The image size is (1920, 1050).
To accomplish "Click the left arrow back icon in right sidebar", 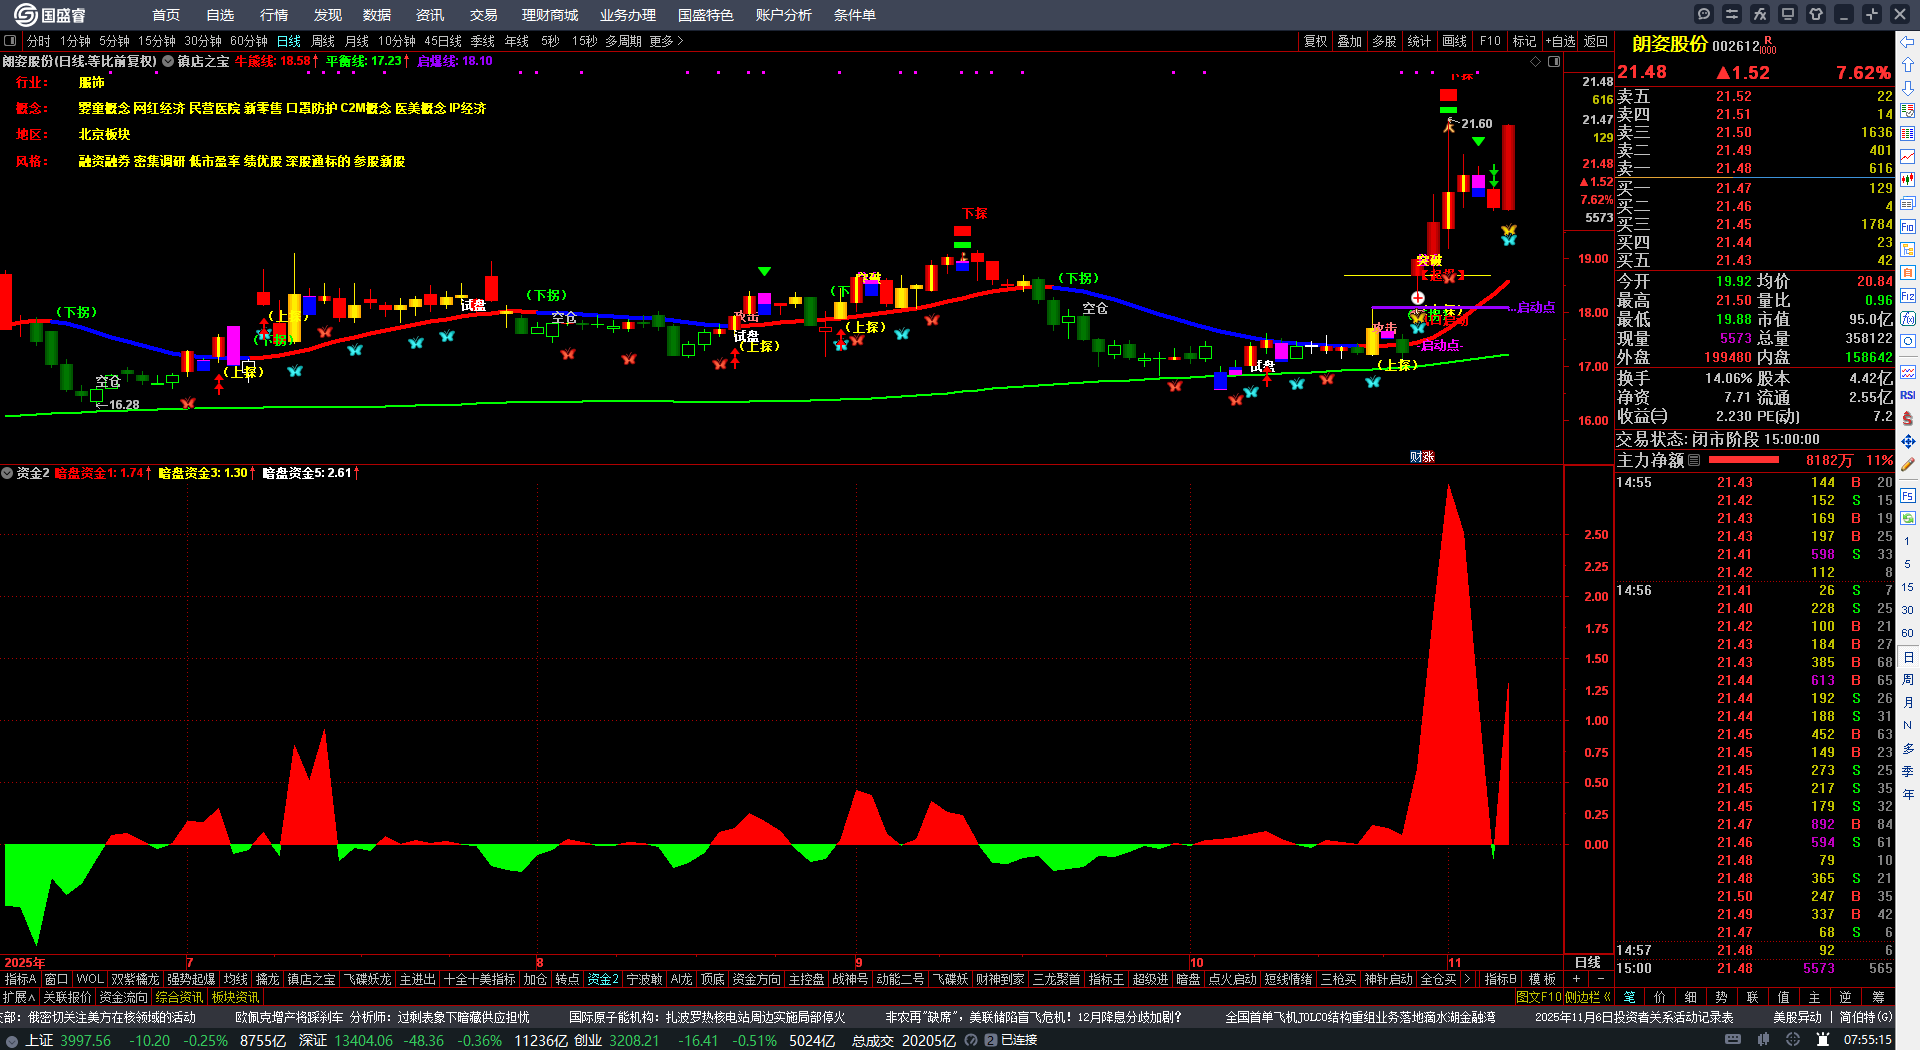I will point(1908,42).
